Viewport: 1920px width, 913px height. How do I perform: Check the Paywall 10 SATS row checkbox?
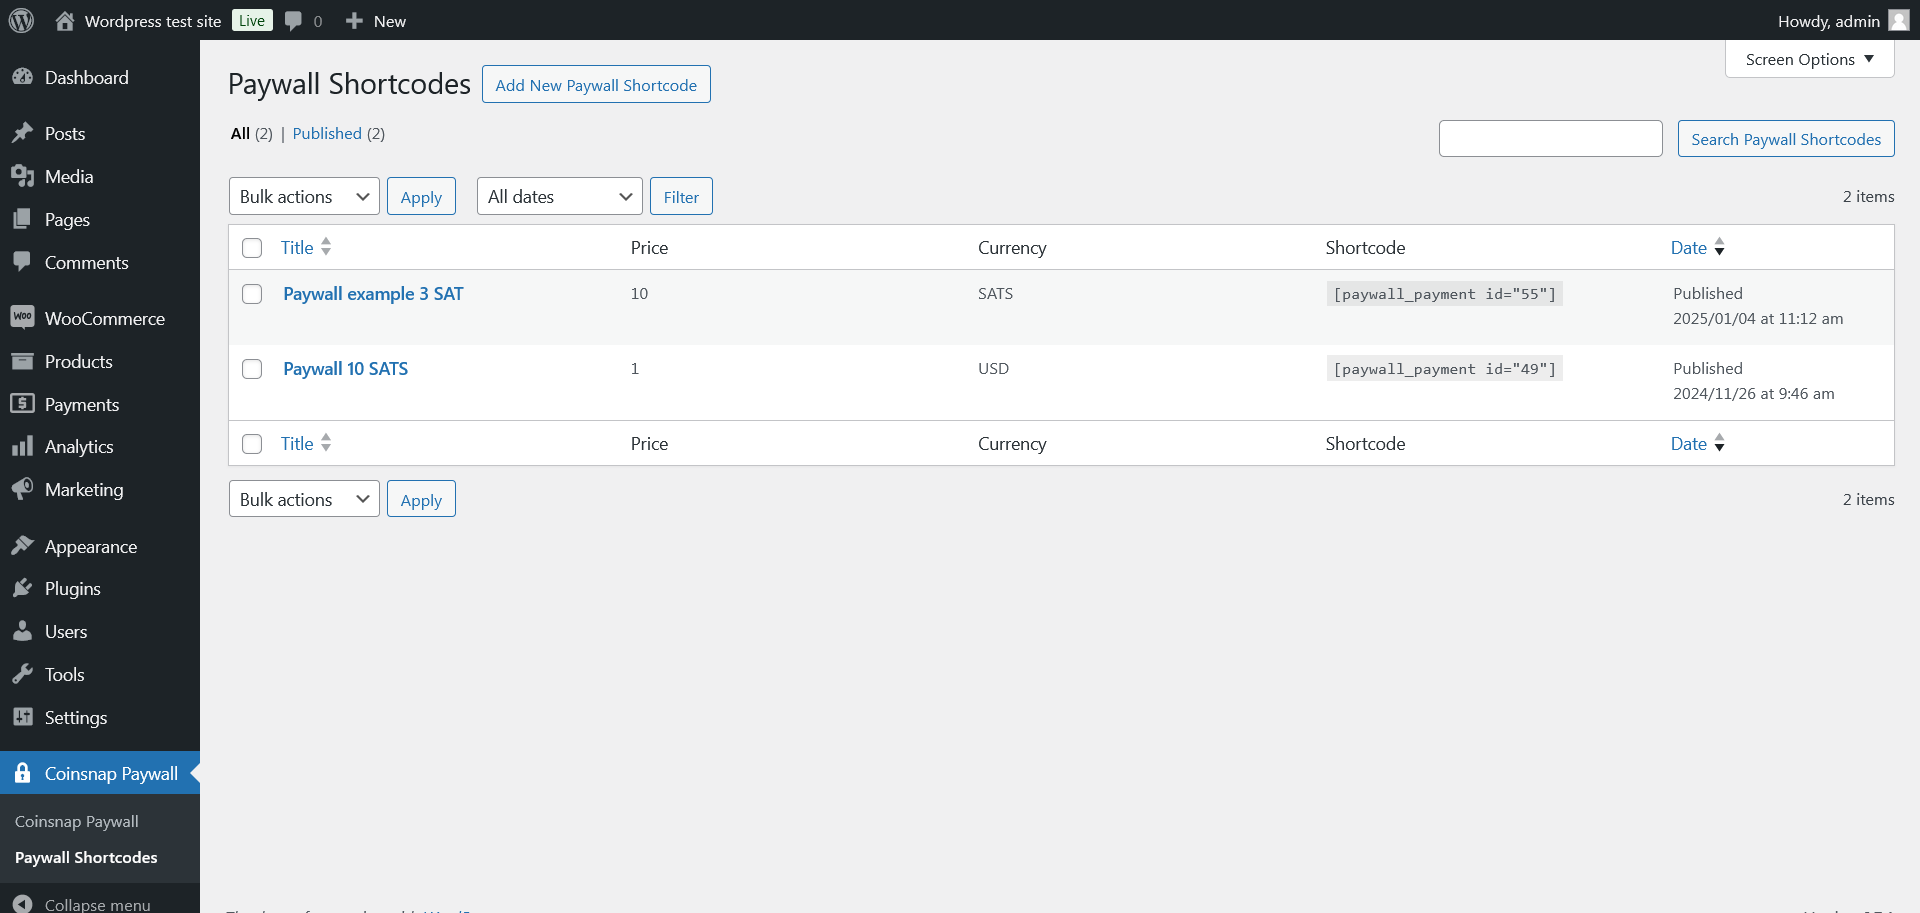coord(252,369)
